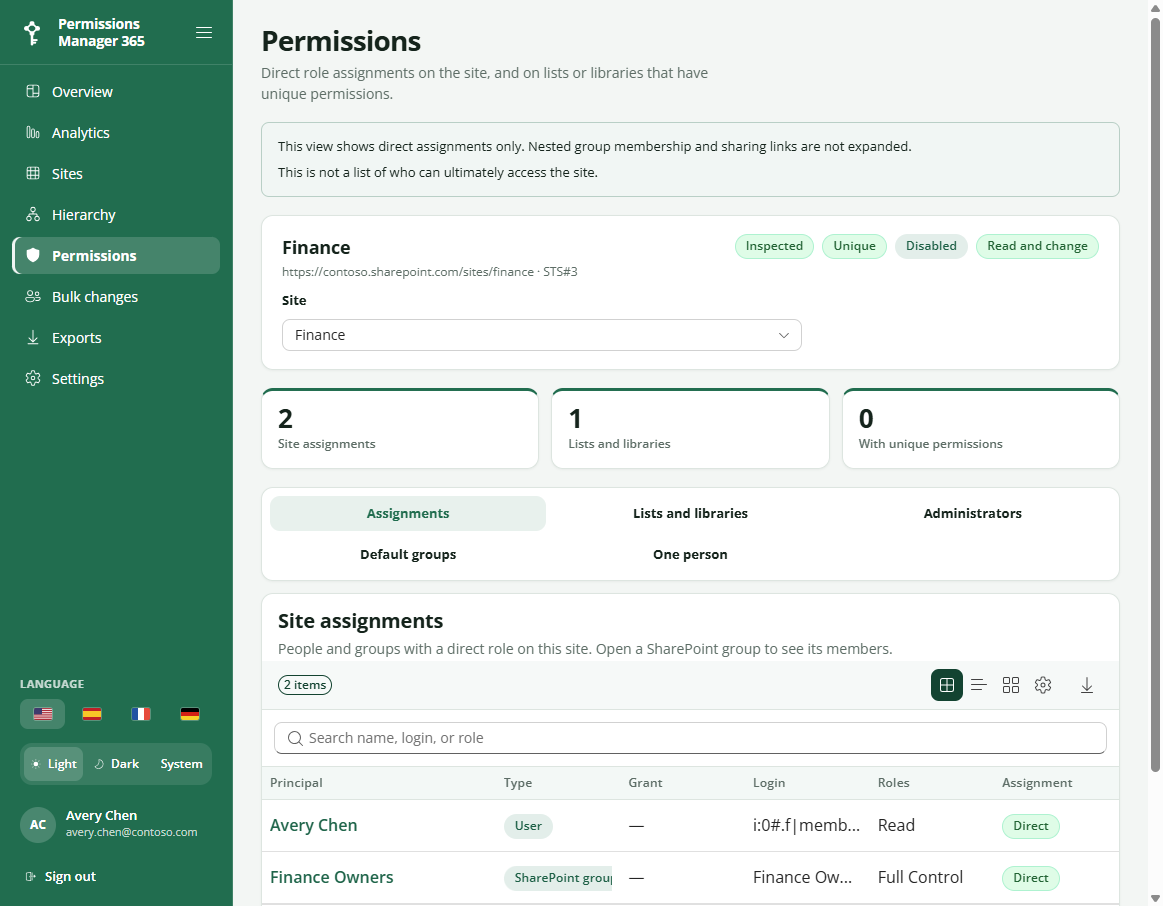1163x906 pixels.
Task: Click the Inspected status badge
Action: 774,246
